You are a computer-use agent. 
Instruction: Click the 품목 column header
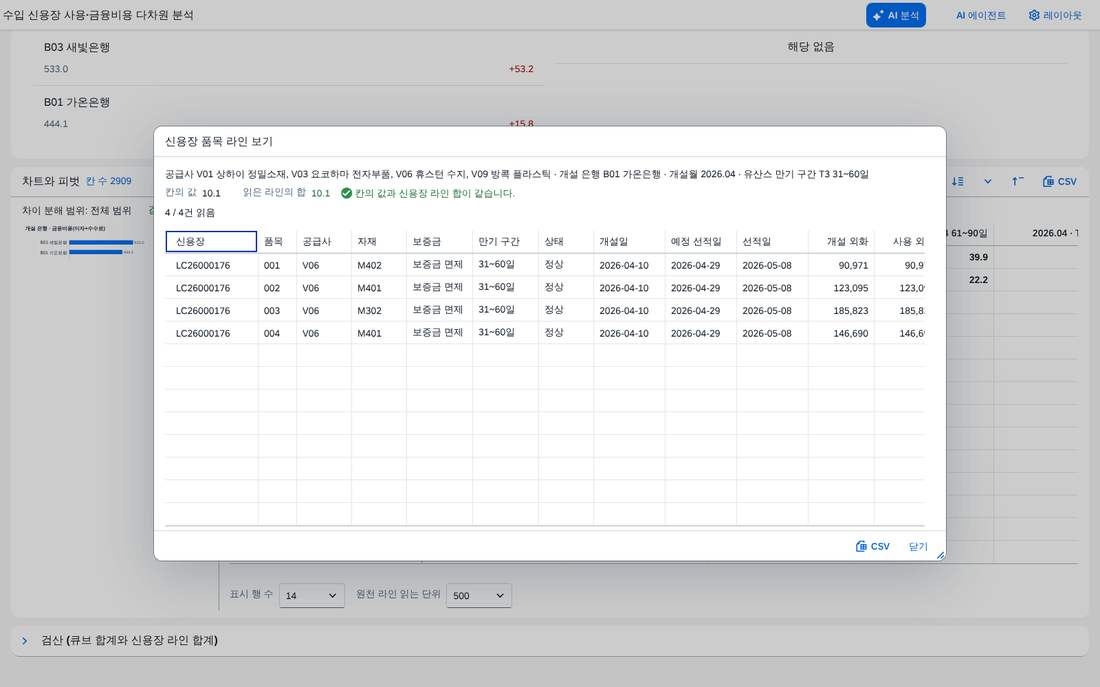(277, 241)
